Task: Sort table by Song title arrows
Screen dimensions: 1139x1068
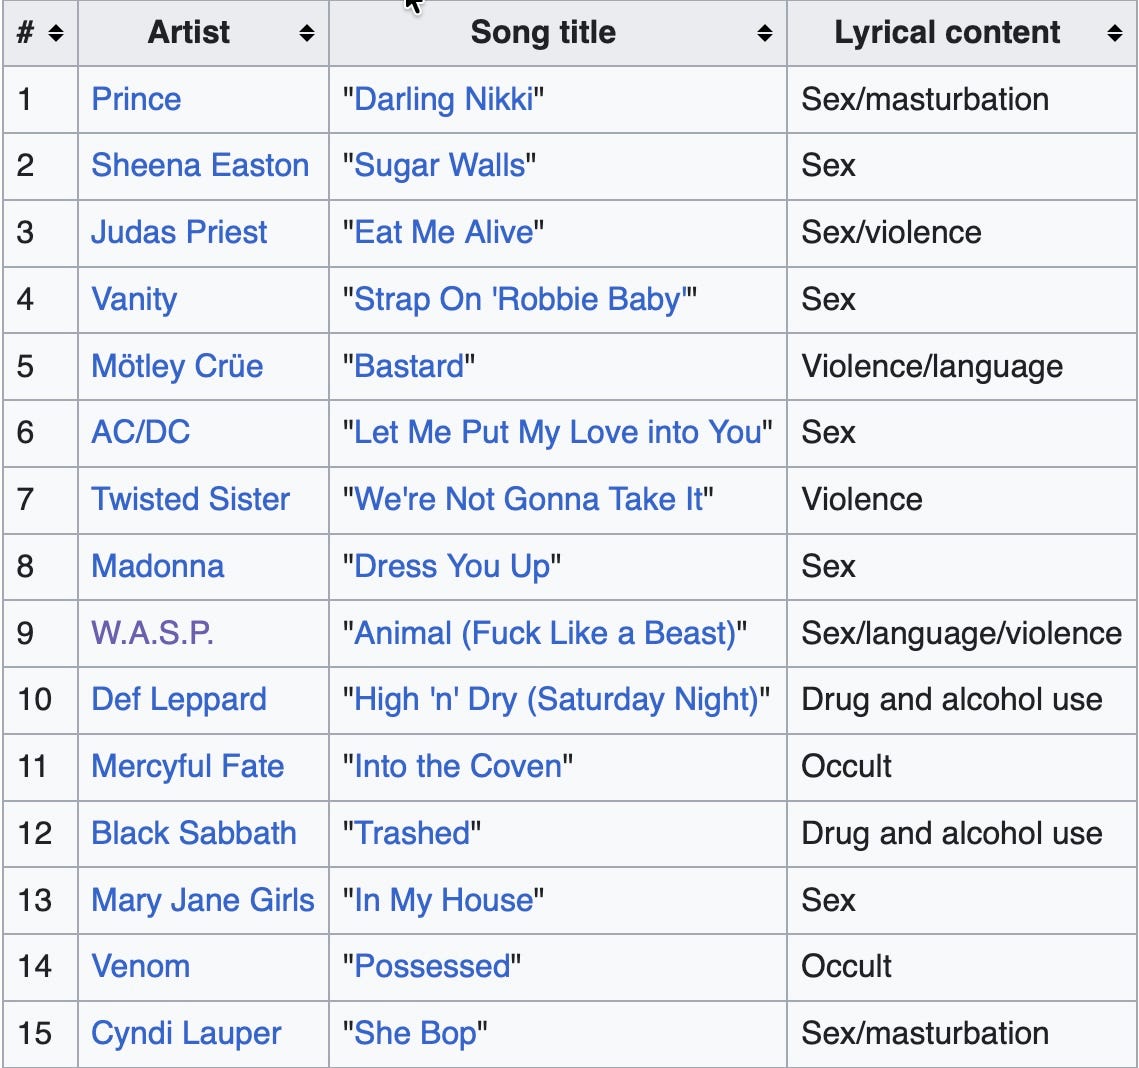Action: (x=764, y=33)
